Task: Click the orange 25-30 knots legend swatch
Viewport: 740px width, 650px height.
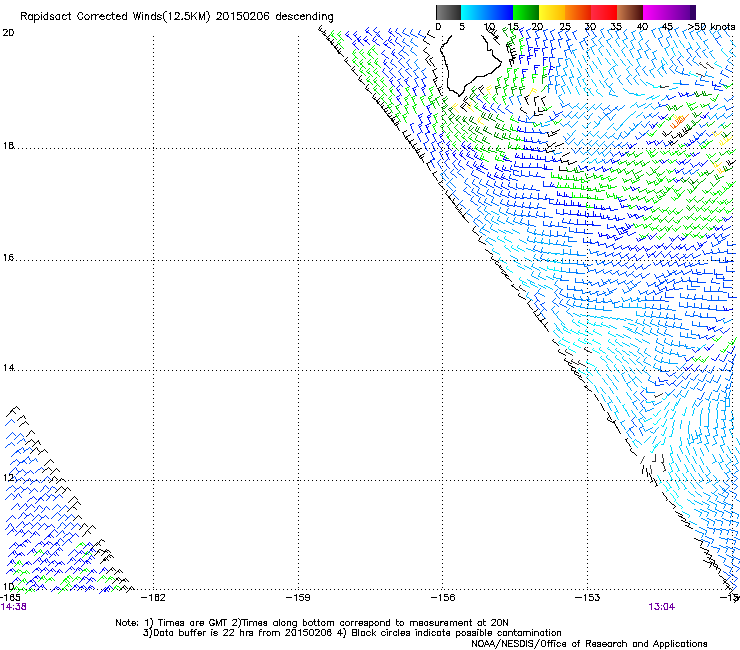Action: pyautogui.click(x=578, y=12)
